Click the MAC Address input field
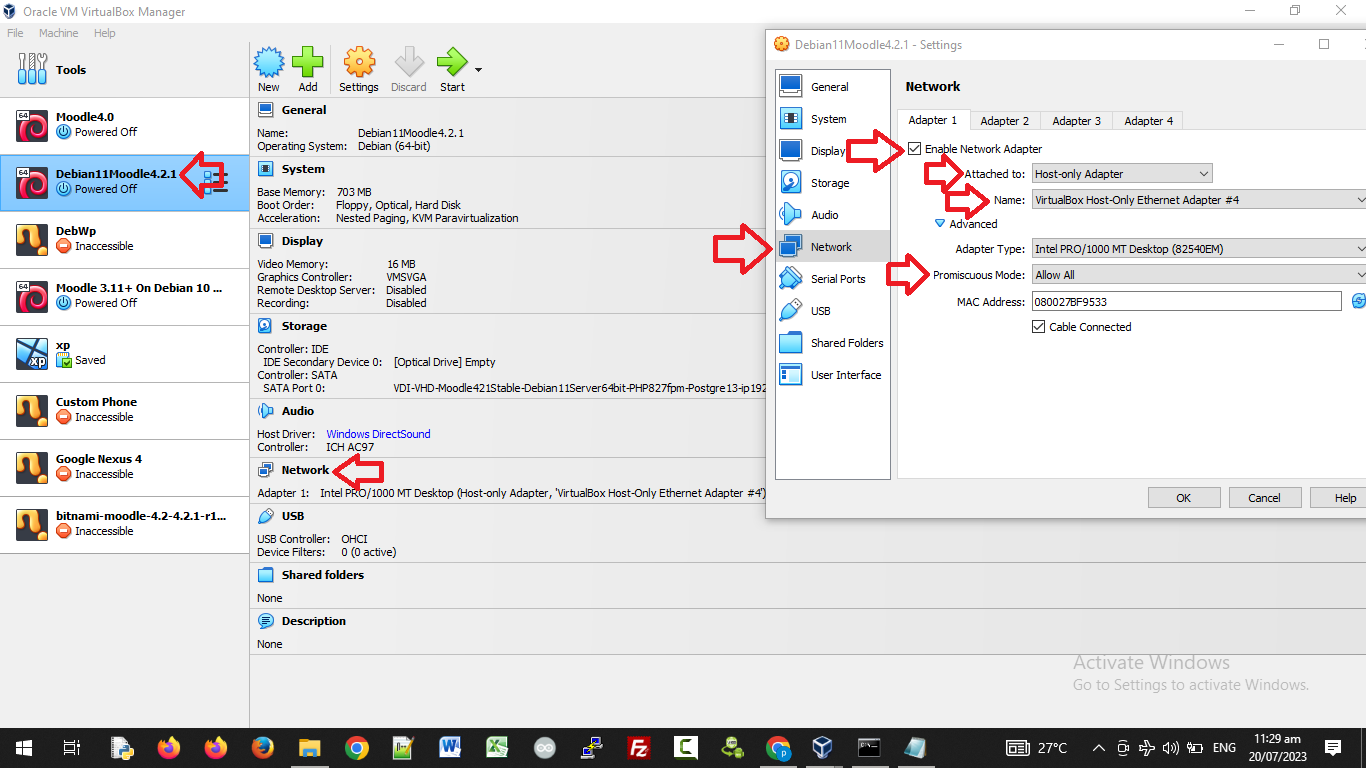Viewport: 1366px width, 768px height. [1186, 302]
